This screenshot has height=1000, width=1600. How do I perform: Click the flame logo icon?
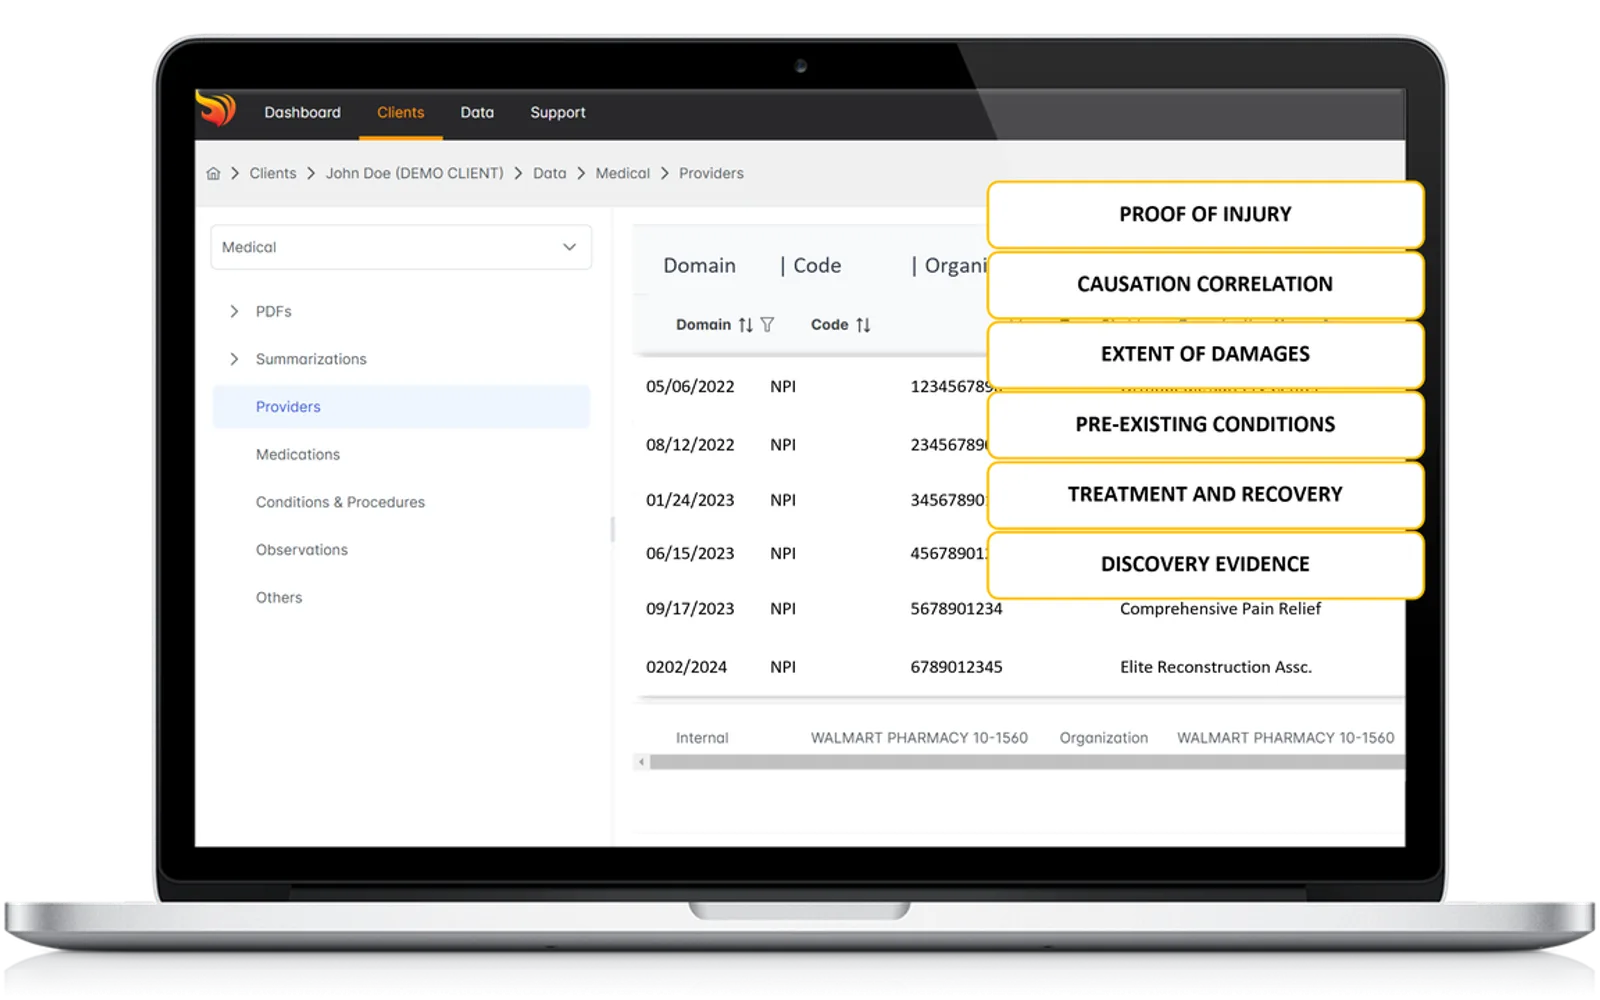coord(216,109)
